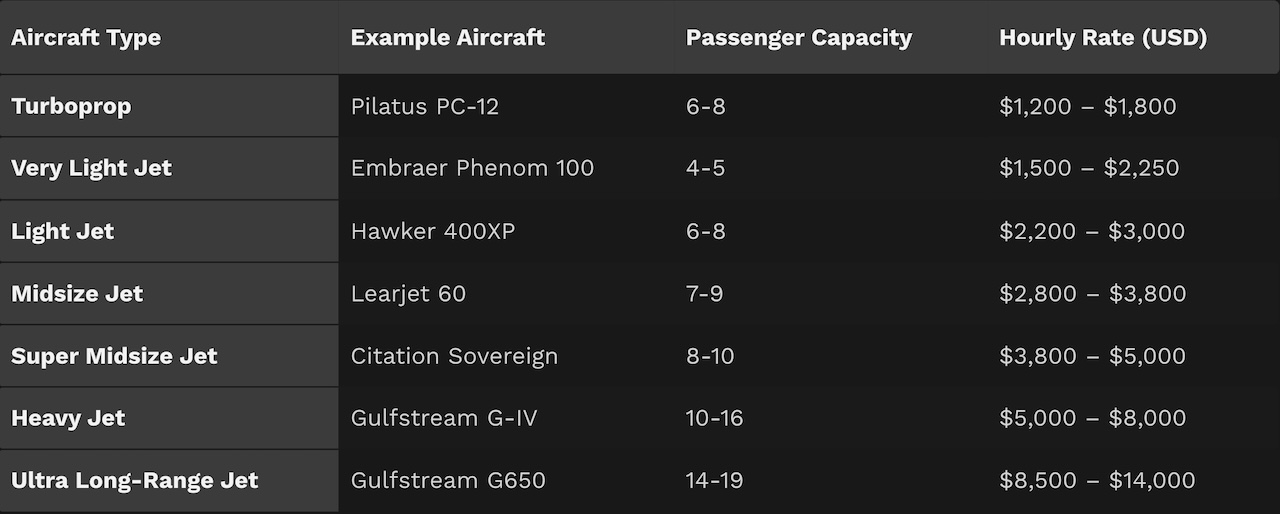Select the Turboprop row label

[x=71, y=106]
